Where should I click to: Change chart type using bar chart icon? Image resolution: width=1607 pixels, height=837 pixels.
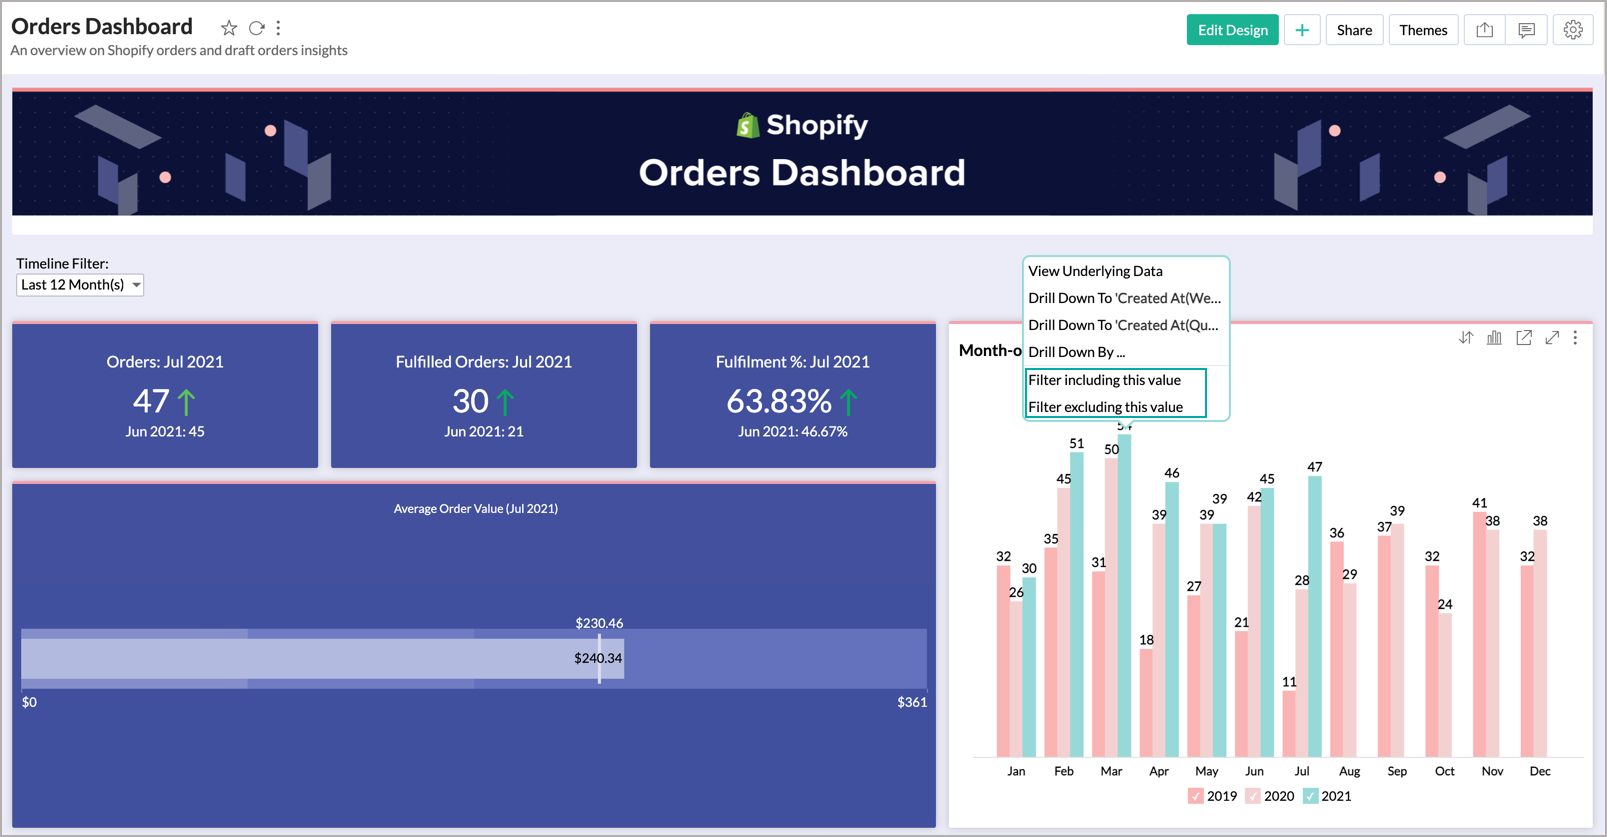point(1494,338)
